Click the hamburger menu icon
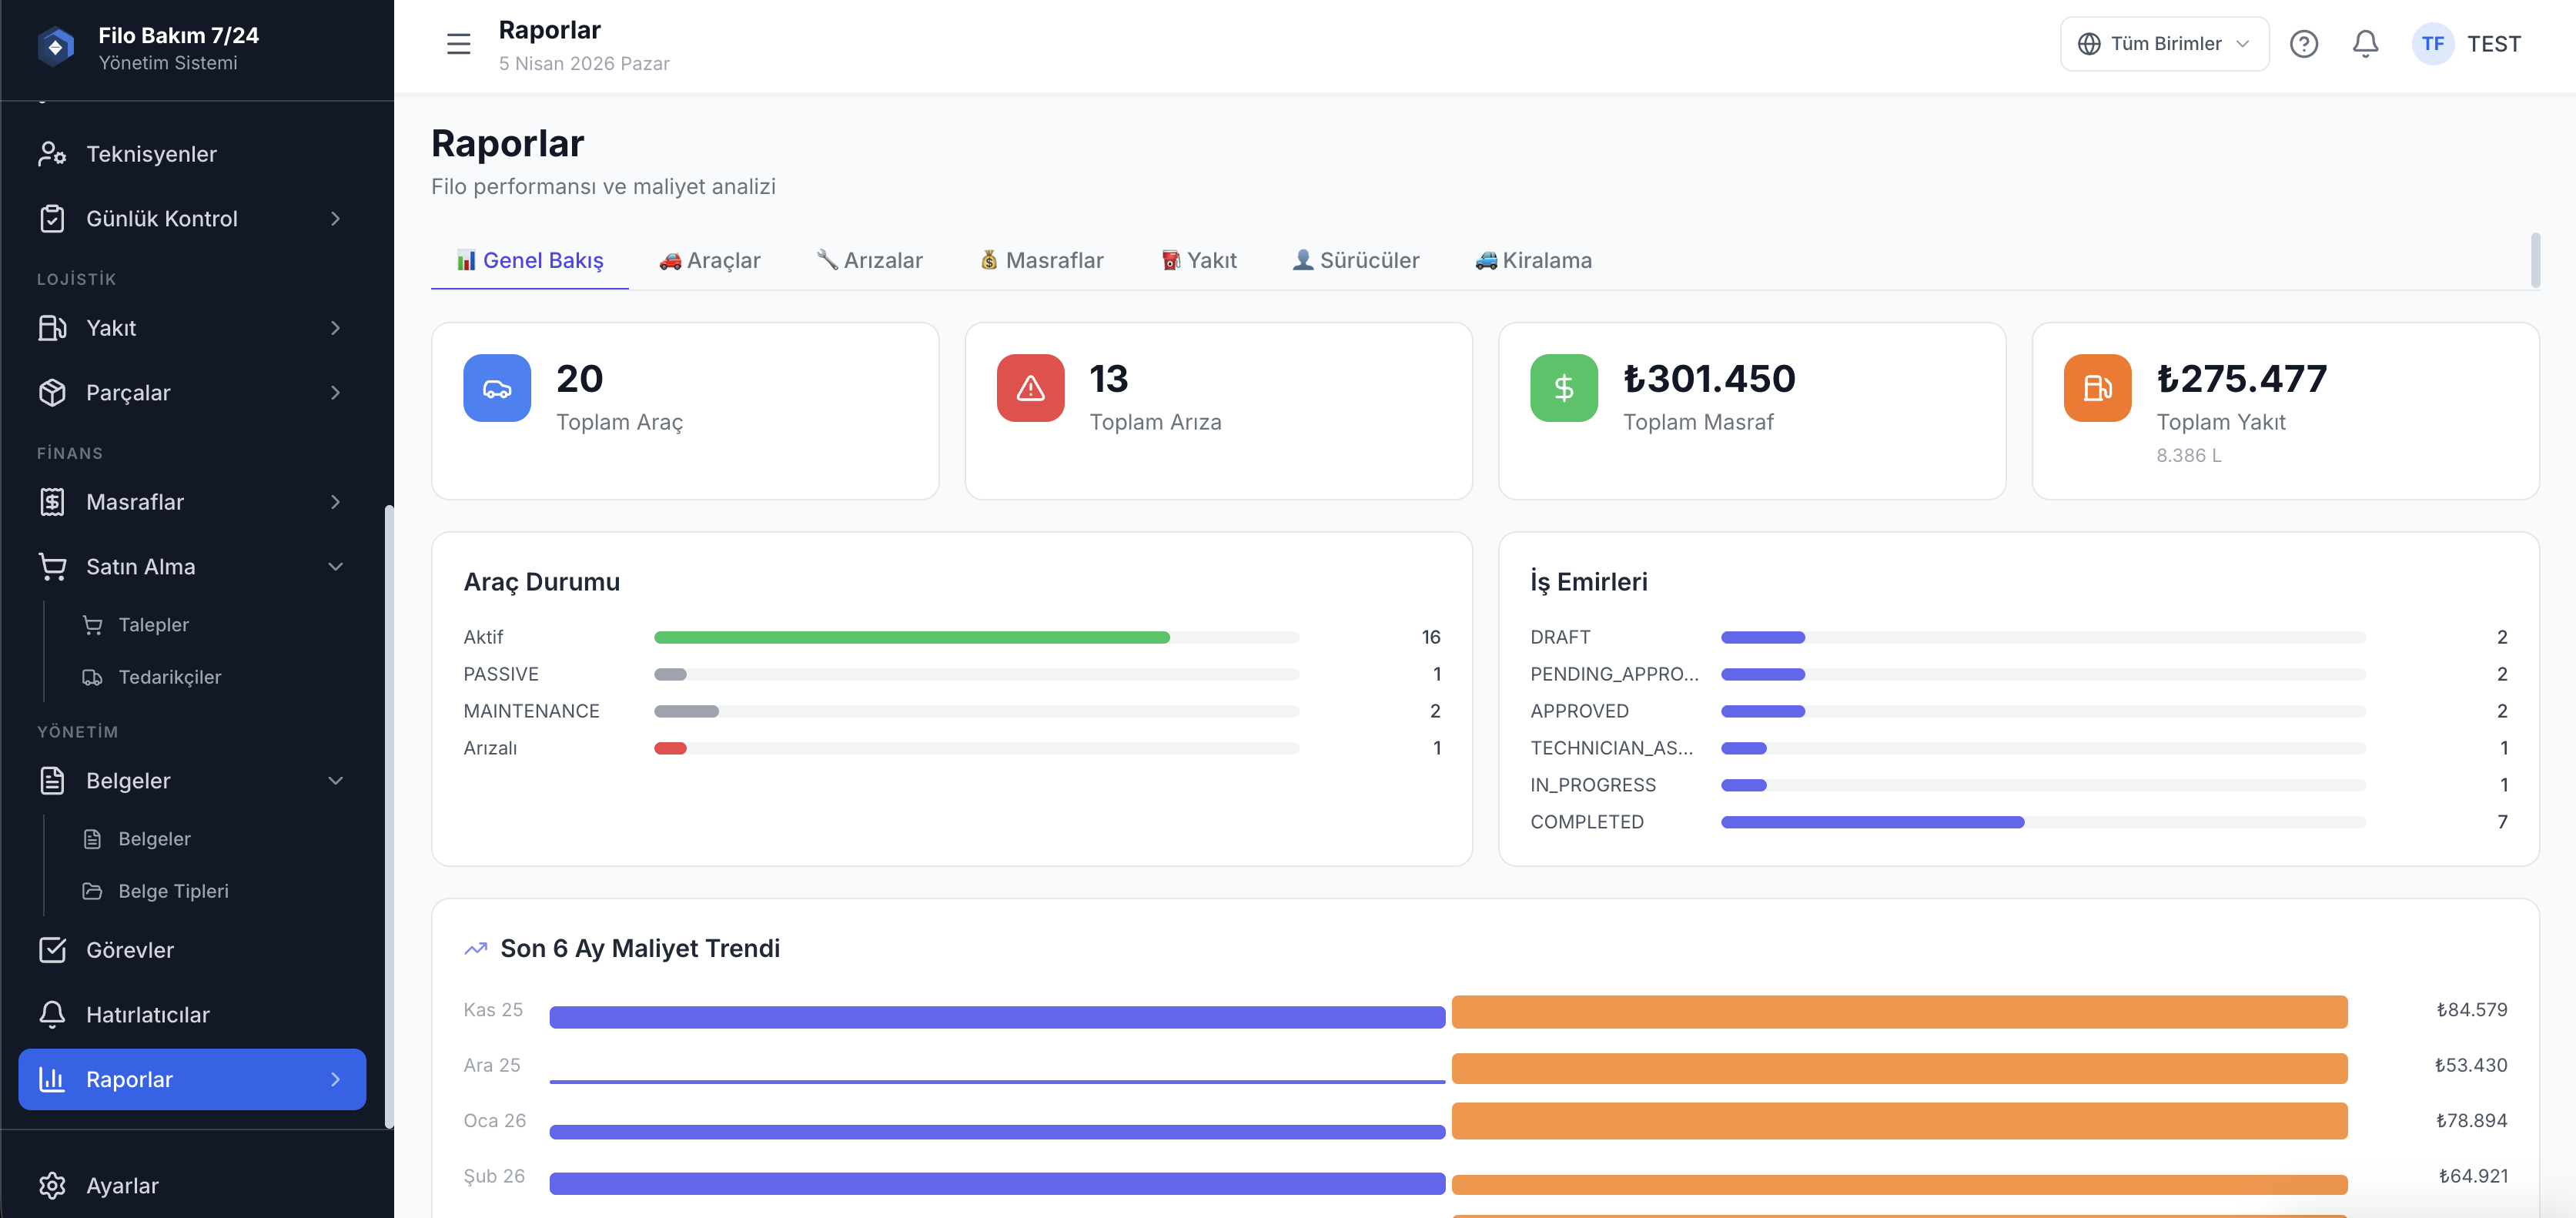This screenshot has width=2576, height=1218. coord(458,44)
